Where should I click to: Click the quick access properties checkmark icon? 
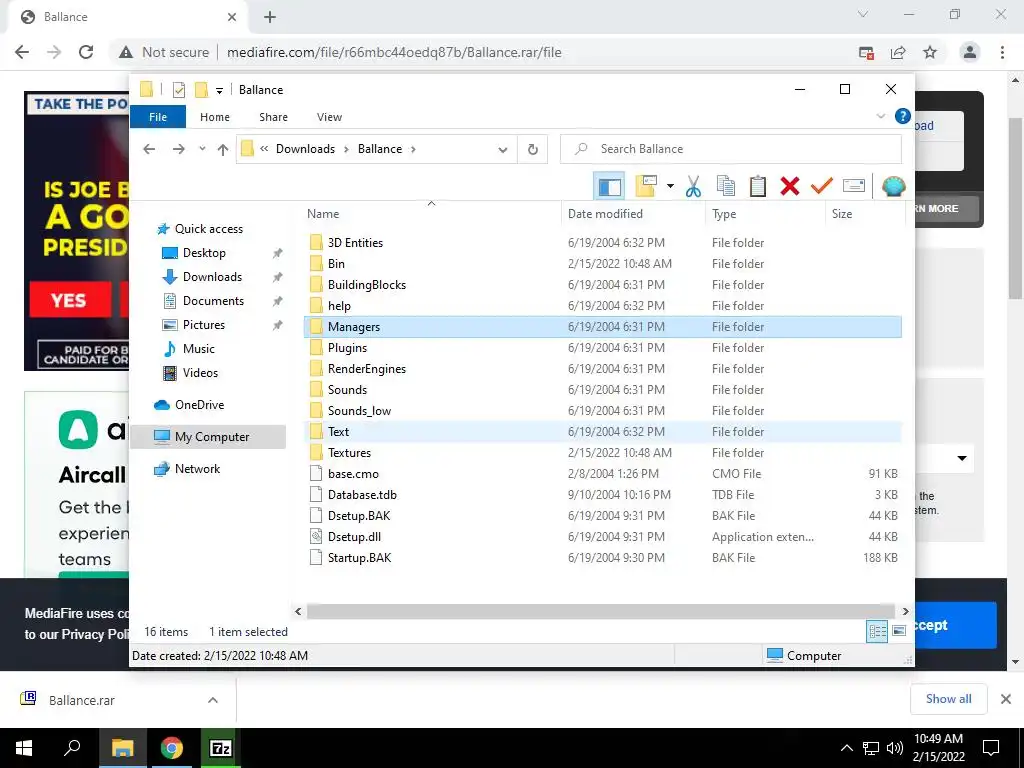coord(178,90)
